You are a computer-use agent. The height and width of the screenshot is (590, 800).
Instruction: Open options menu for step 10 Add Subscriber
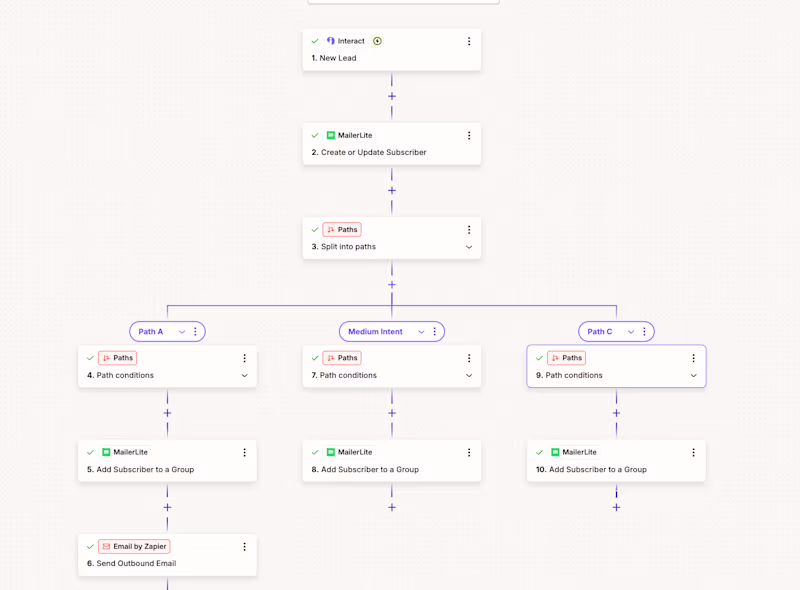click(693, 453)
